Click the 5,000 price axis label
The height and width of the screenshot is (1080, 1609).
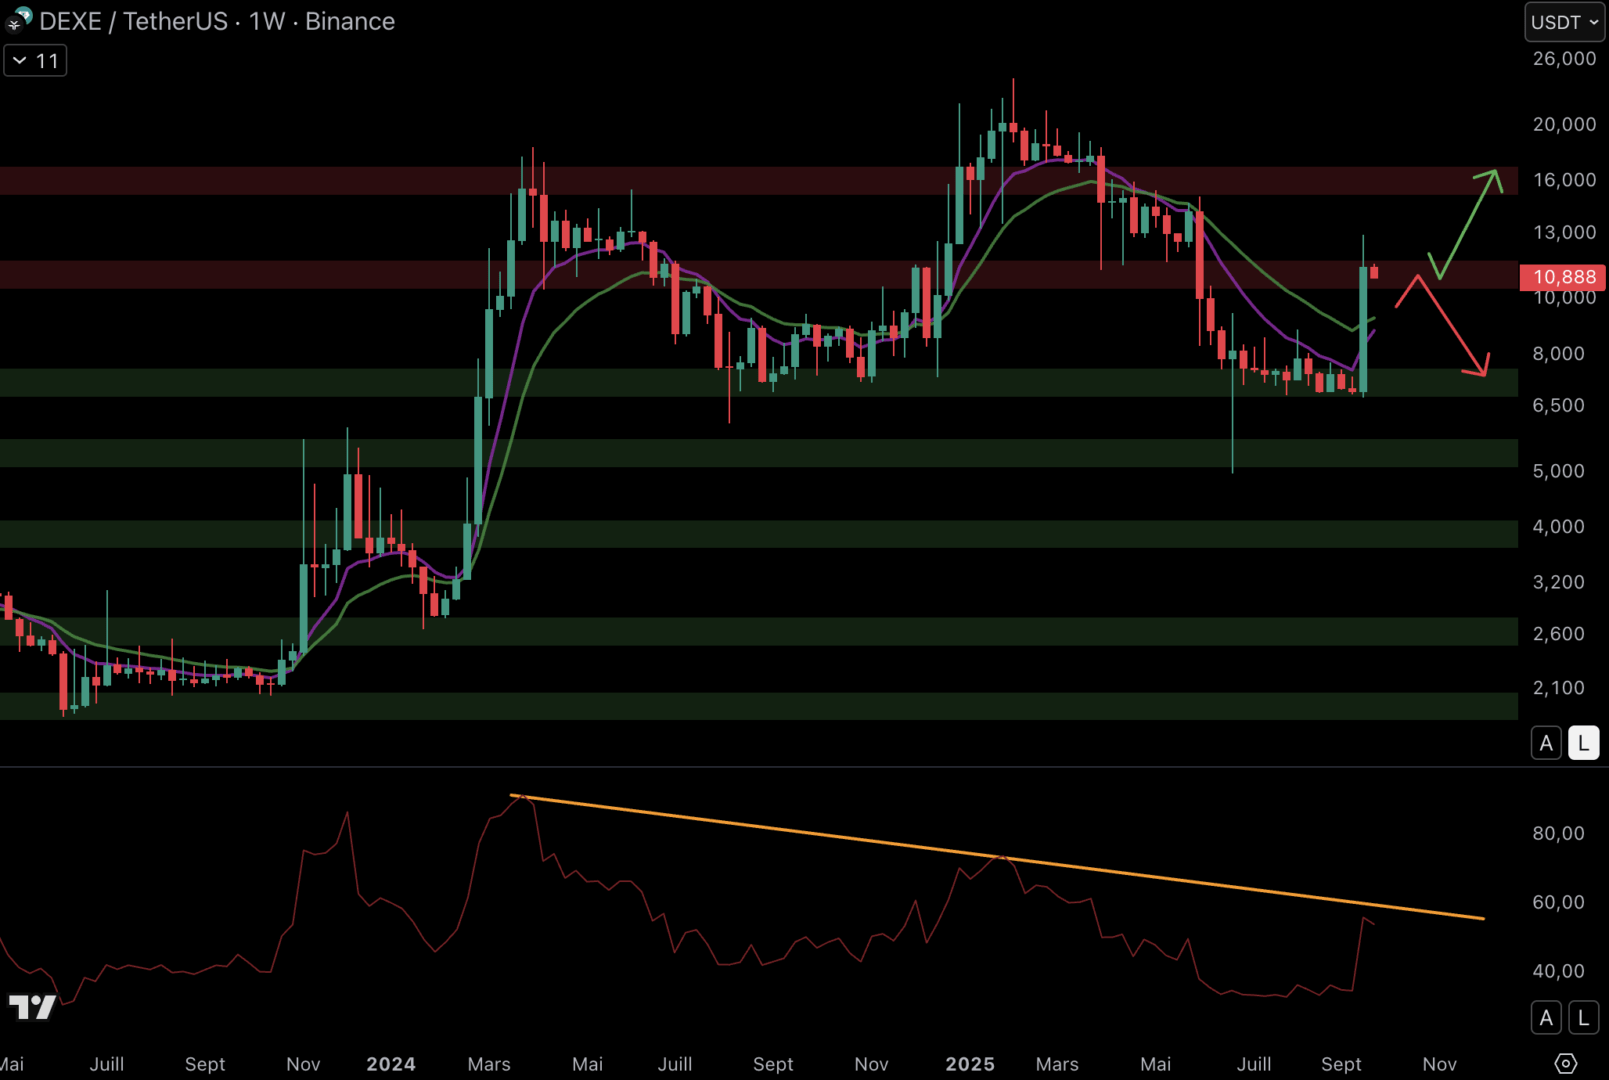(x=1558, y=471)
